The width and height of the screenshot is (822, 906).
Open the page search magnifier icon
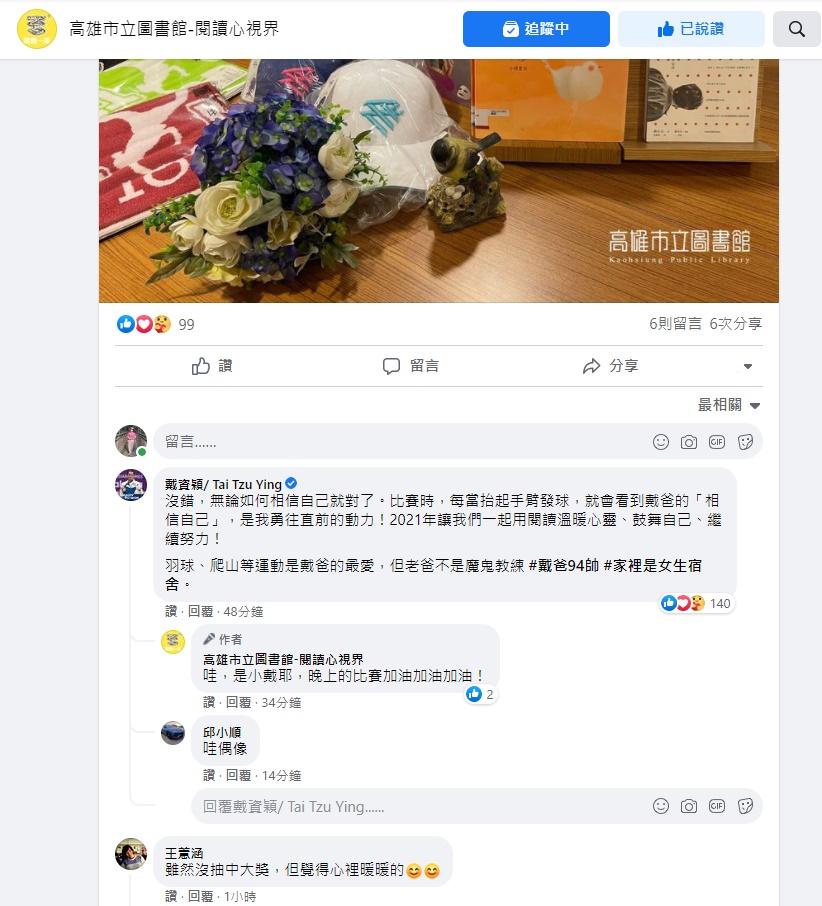[797, 29]
